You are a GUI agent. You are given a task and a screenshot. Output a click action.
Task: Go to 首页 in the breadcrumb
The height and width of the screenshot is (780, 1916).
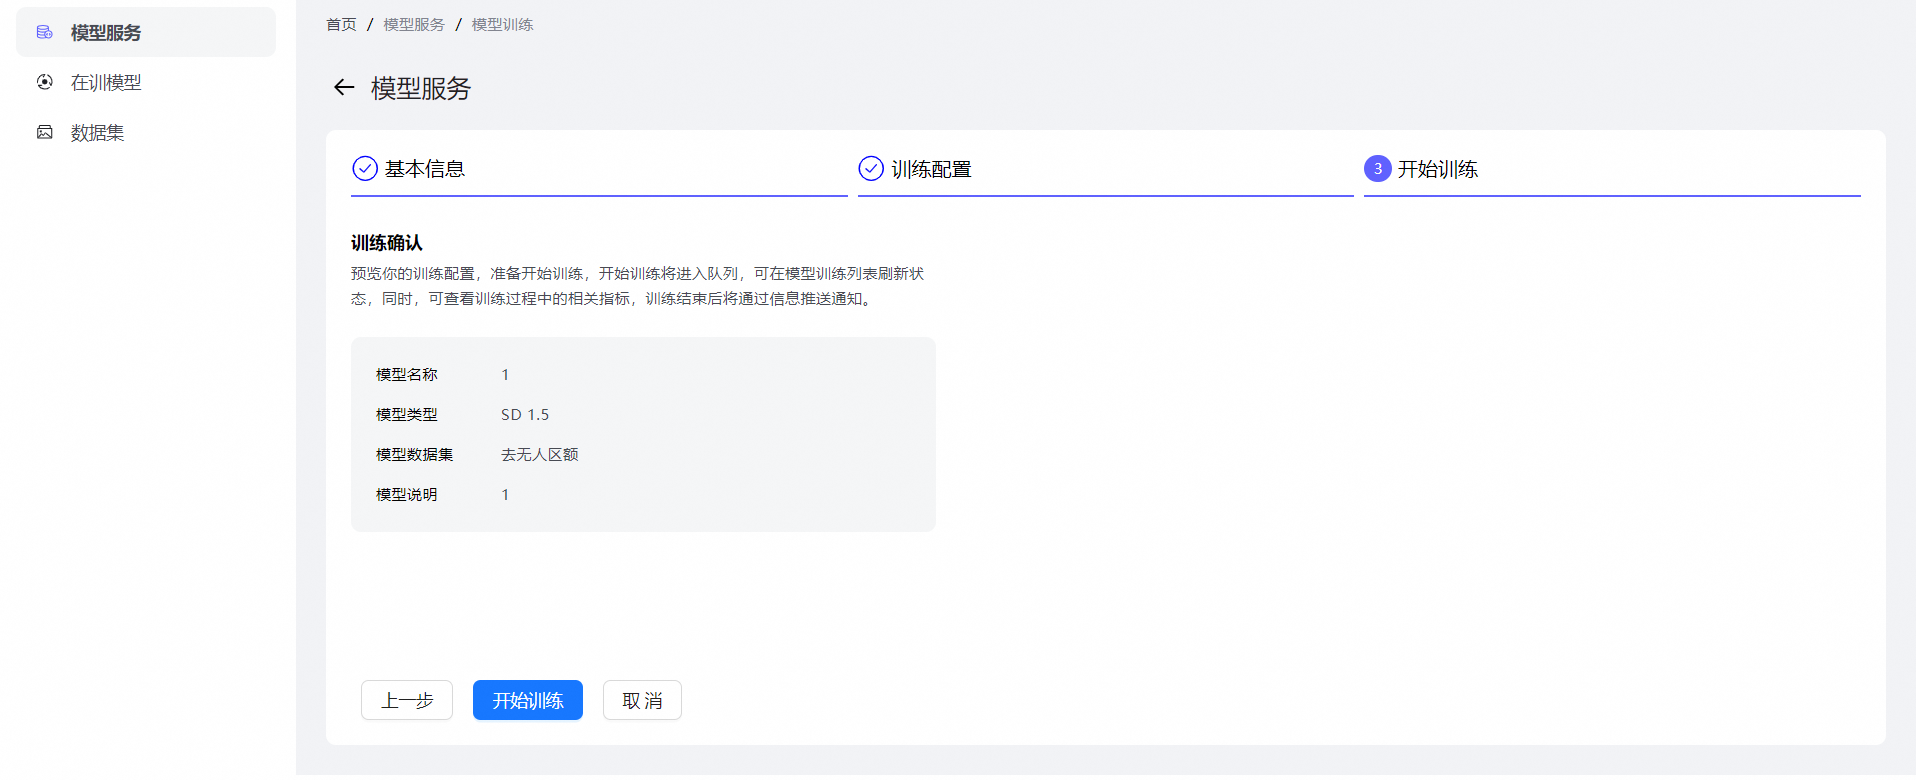(341, 24)
